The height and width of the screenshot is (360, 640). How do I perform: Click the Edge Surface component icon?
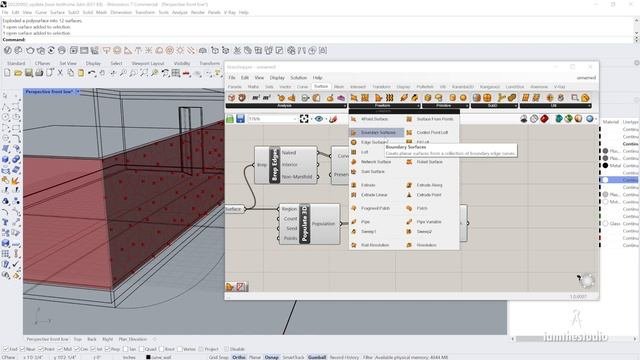click(x=354, y=142)
